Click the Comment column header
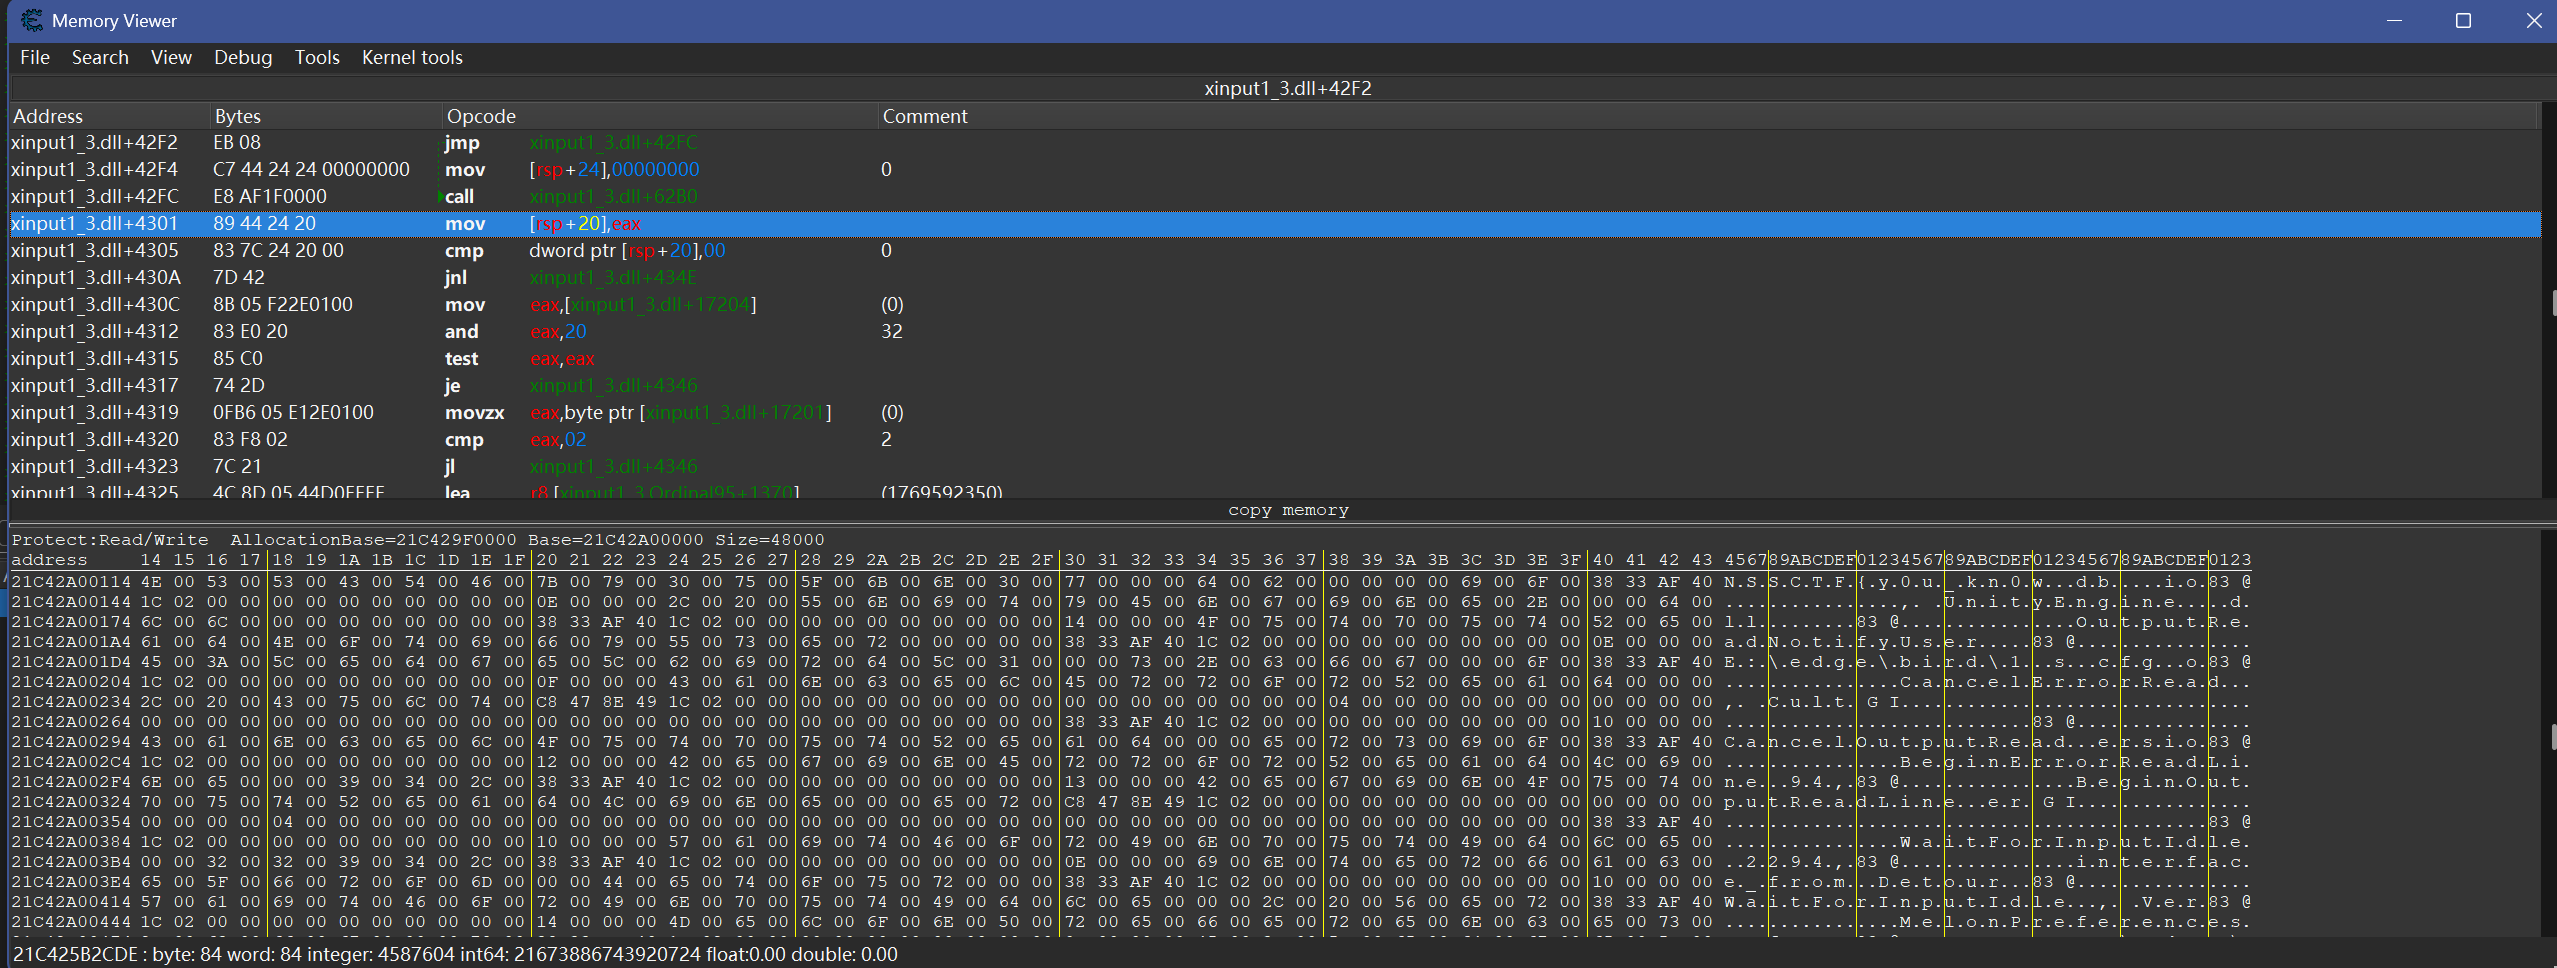This screenshot has height=968, width=2557. tap(925, 116)
